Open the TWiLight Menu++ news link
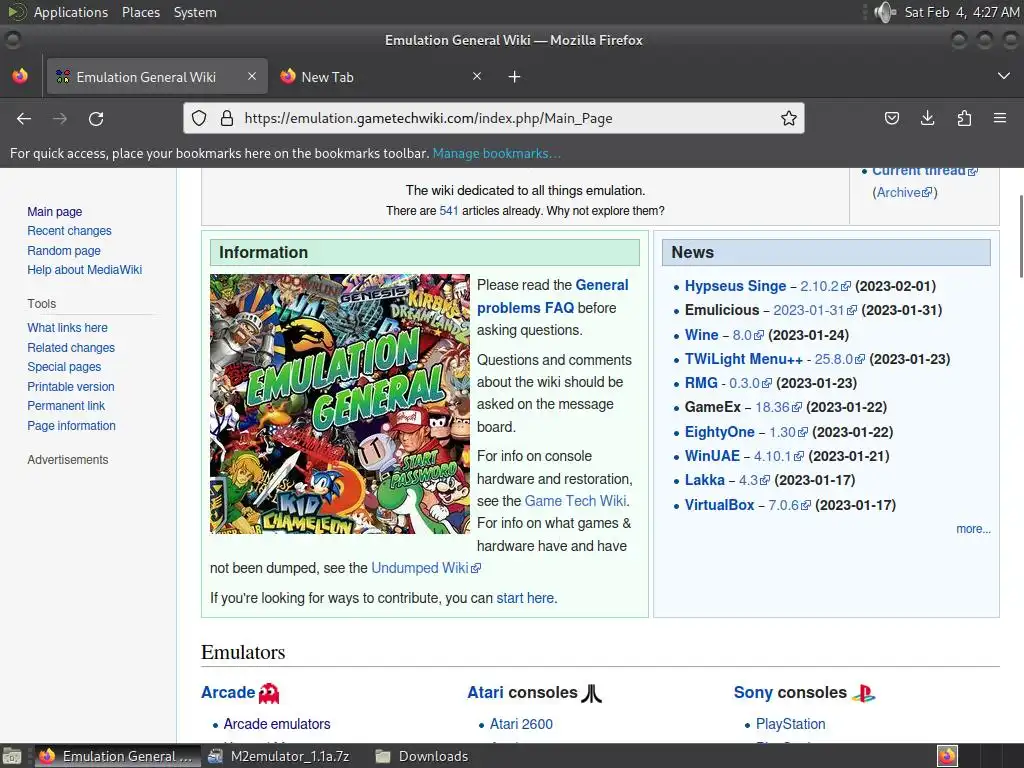Viewport: 1024px width, 768px height. (743, 359)
